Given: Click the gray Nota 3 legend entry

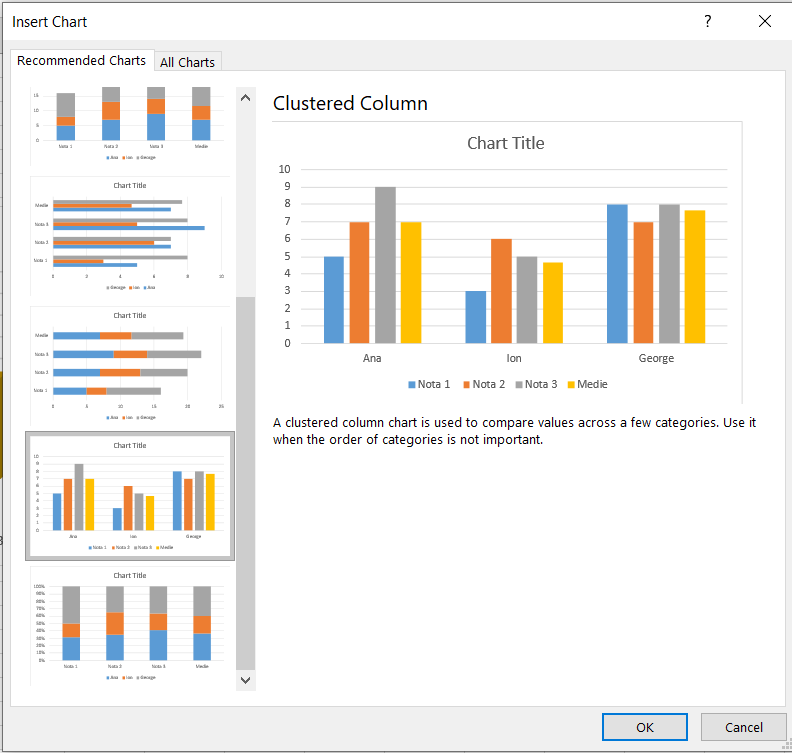Looking at the screenshot, I should pyautogui.click(x=537, y=384).
